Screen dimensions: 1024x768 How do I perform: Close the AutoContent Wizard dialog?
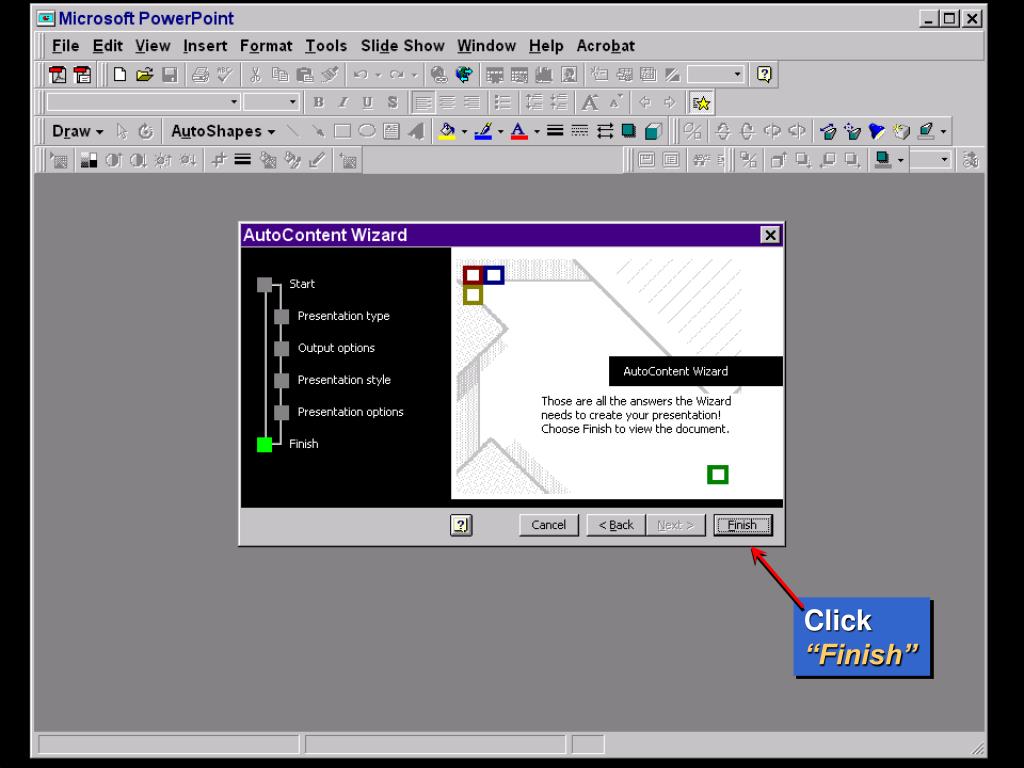click(770, 235)
